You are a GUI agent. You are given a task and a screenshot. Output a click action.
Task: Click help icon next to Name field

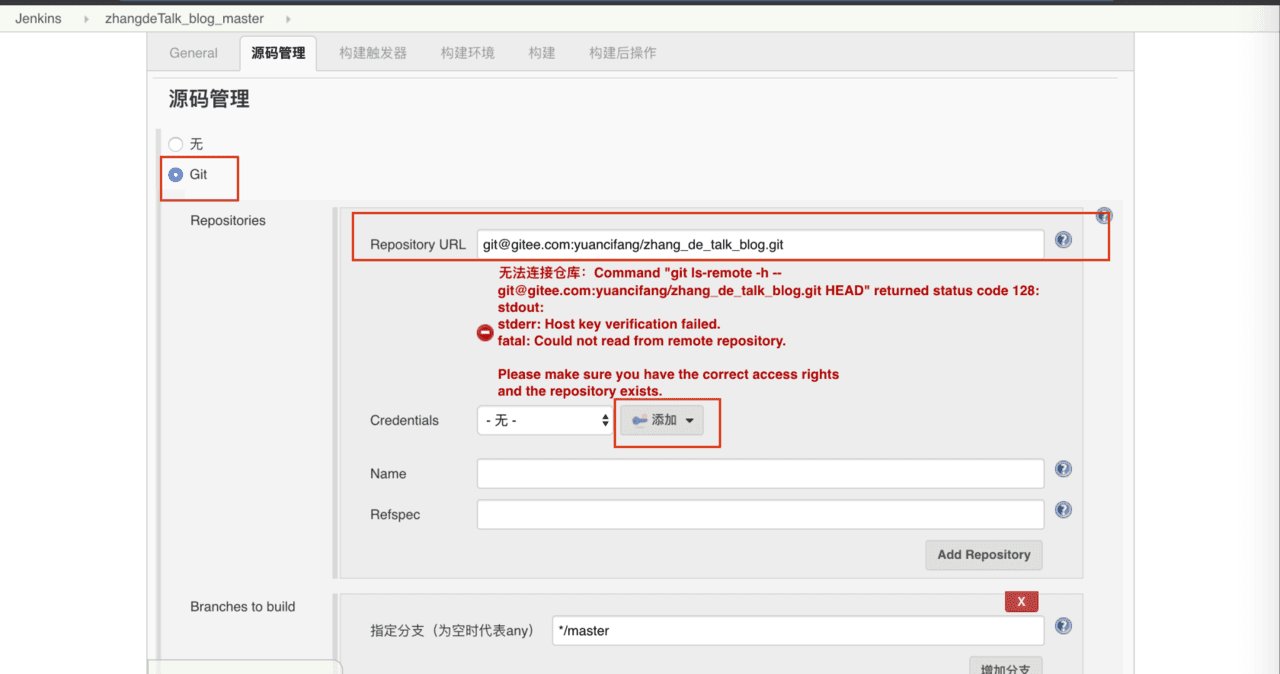(1063, 469)
